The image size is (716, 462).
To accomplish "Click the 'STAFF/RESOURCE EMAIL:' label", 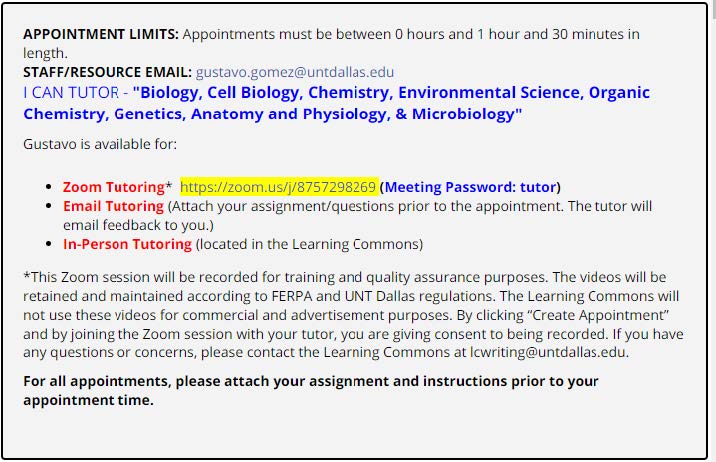I will (x=107, y=72).
